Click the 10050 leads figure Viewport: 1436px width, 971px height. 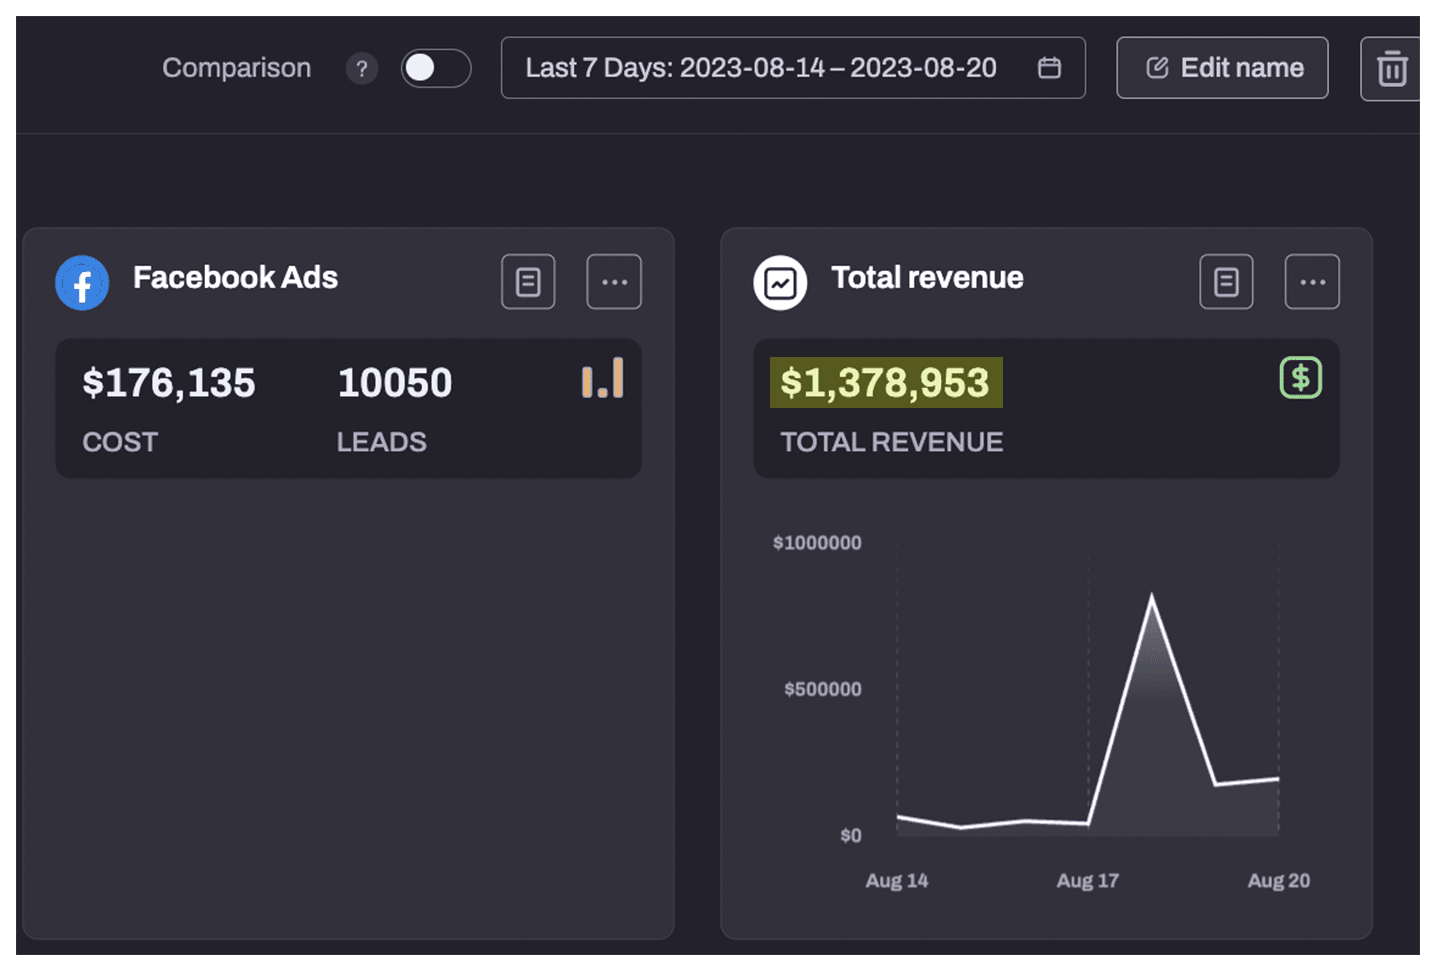395,383
